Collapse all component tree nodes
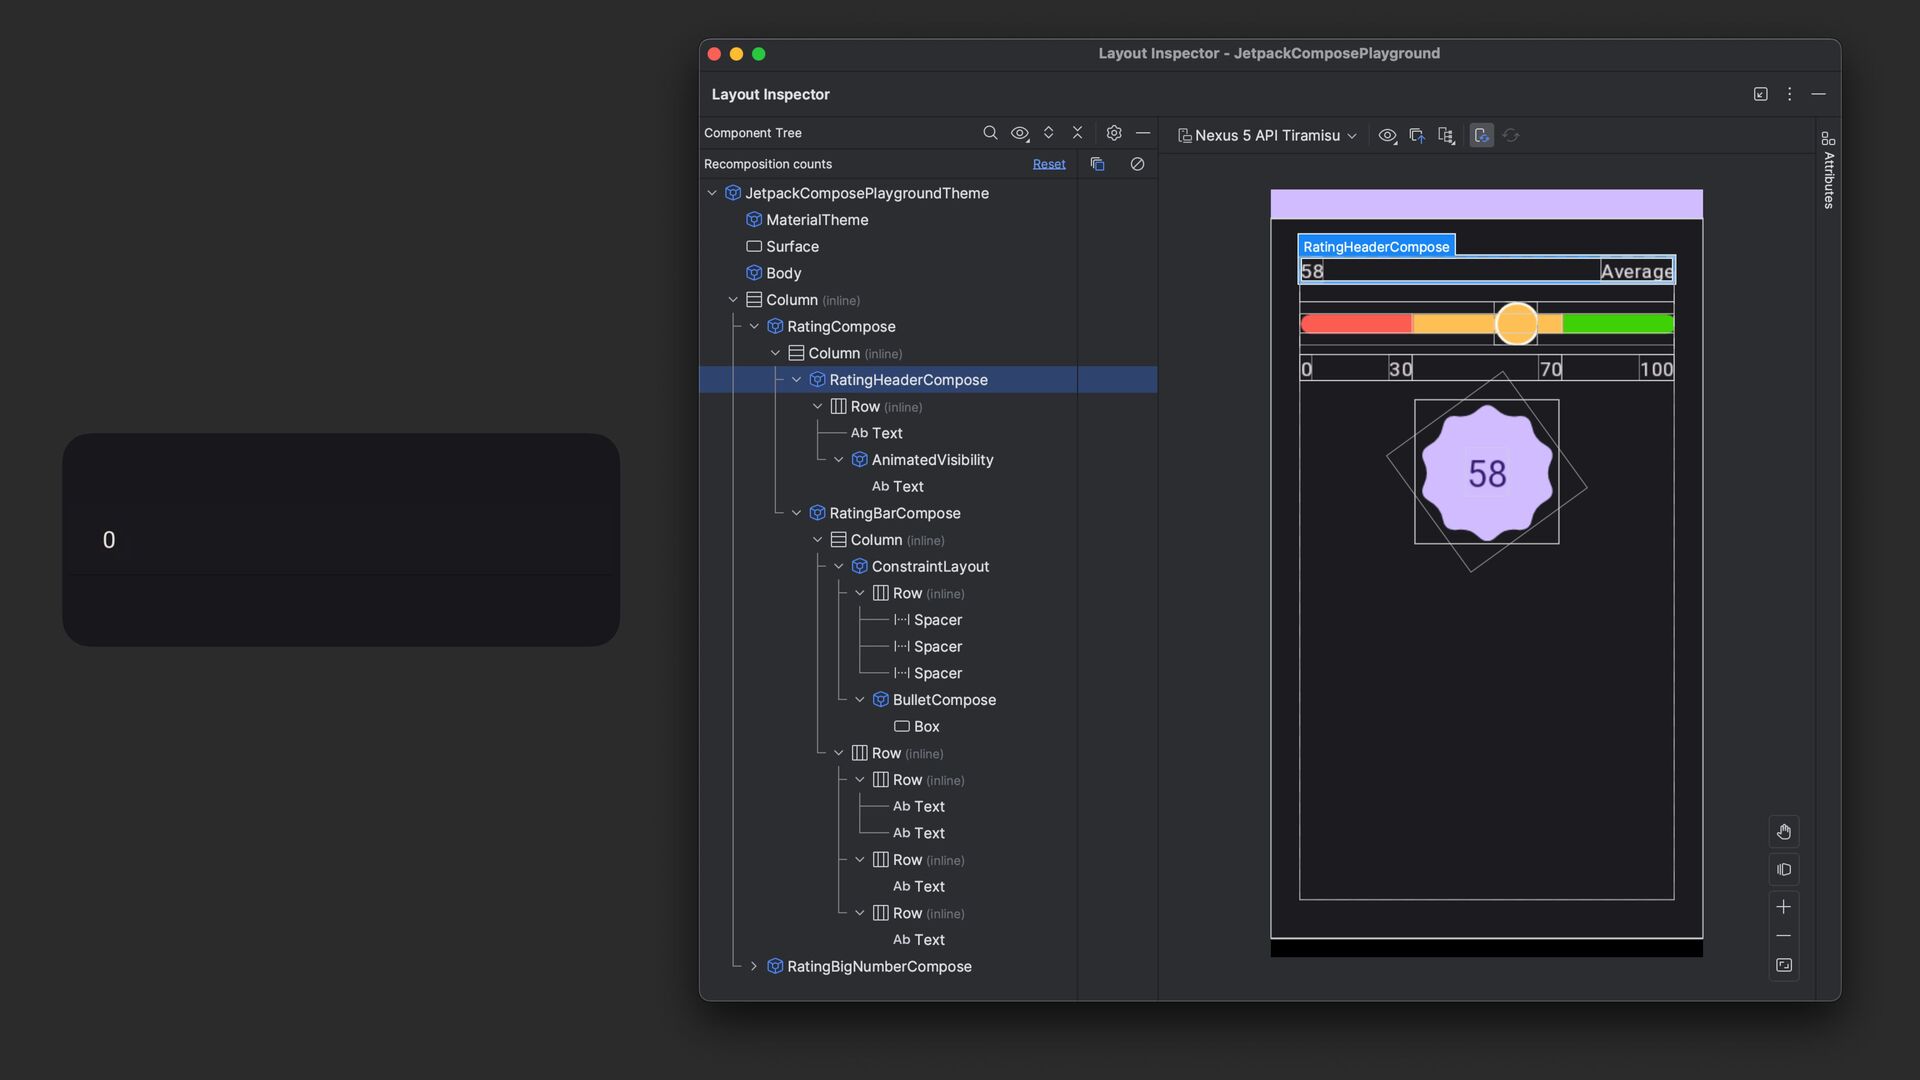Image resolution: width=1920 pixels, height=1080 pixels. coord(1077,133)
